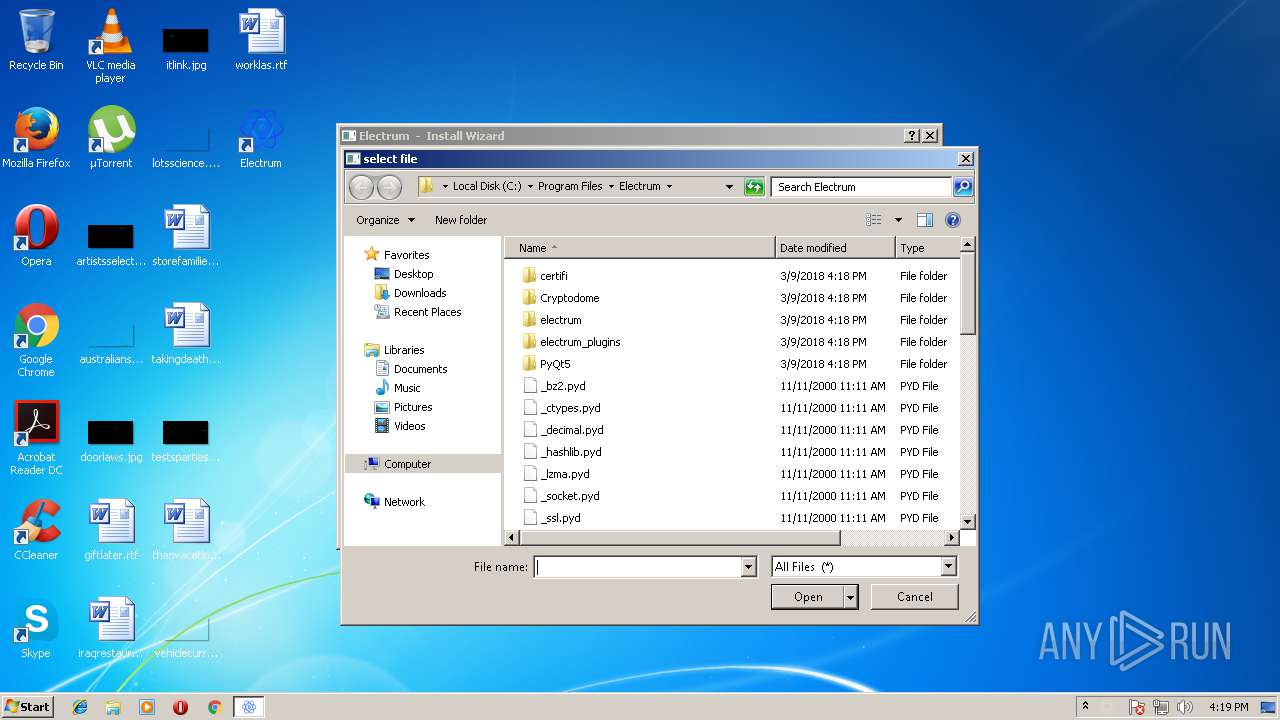Expand address bar history dropdown

[x=730, y=187]
